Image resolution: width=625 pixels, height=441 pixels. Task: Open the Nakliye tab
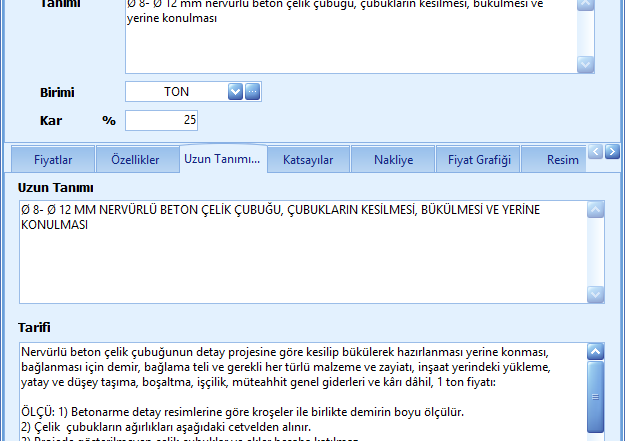393,159
